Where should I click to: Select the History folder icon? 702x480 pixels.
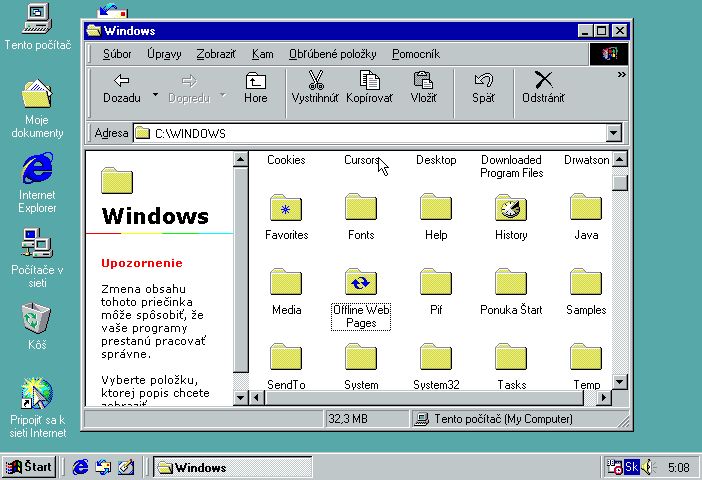tap(510, 208)
